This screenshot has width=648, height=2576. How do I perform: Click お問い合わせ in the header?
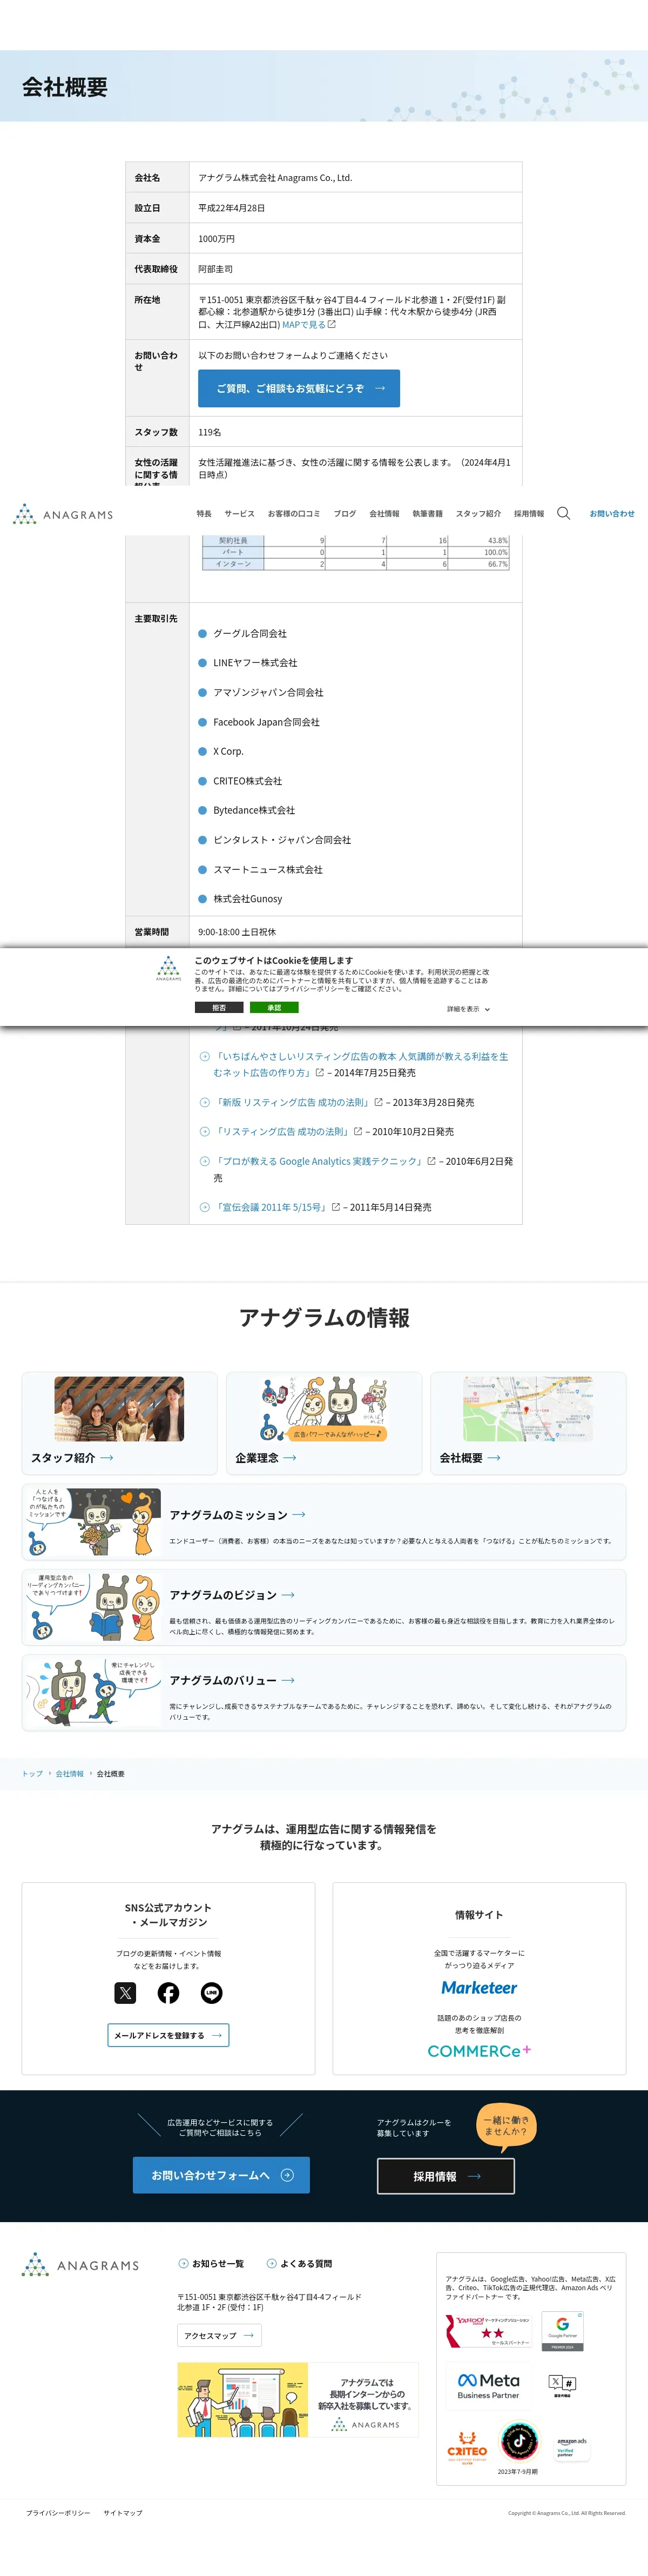click(x=612, y=513)
